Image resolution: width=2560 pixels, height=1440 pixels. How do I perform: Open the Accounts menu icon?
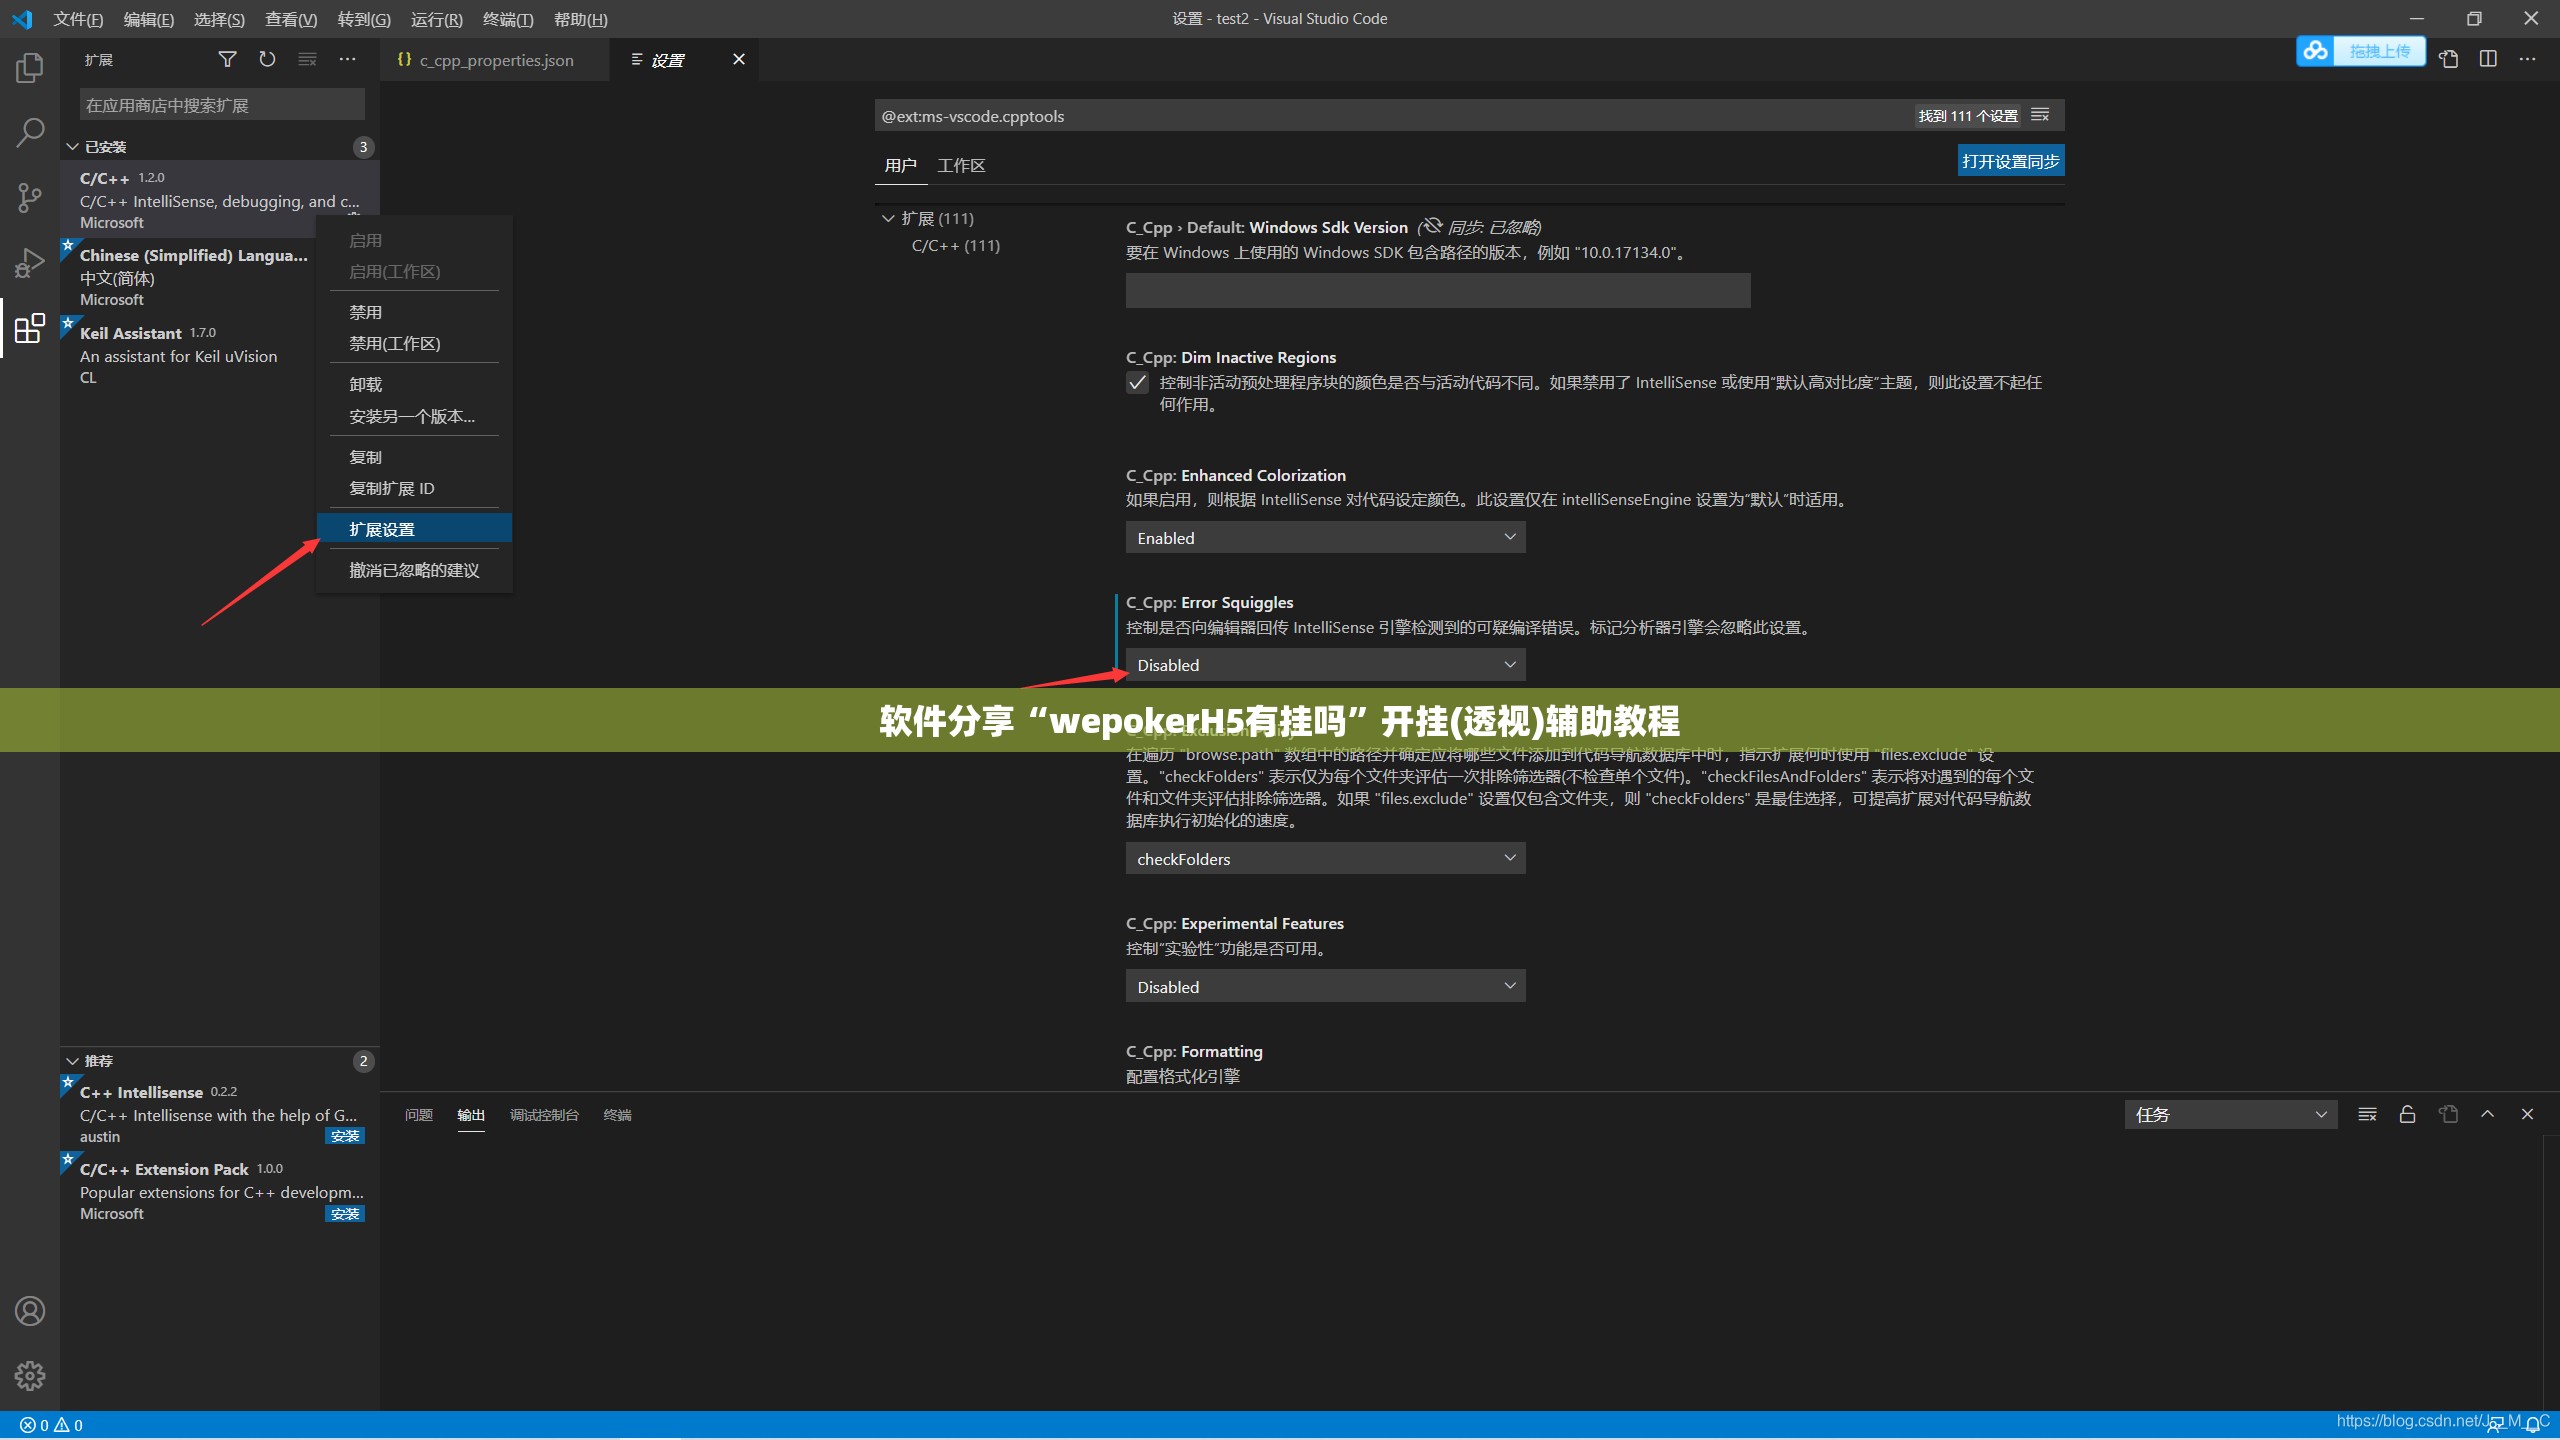tap(30, 1310)
